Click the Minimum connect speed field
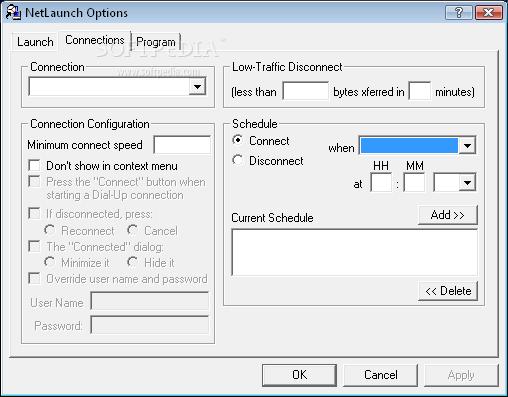Image resolution: width=508 pixels, height=397 pixels. (x=182, y=145)
